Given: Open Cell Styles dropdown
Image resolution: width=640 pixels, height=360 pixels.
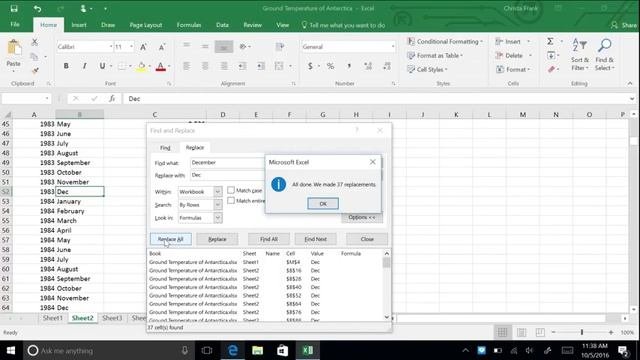Looking at the screenshot, I should tap(427, 69).
